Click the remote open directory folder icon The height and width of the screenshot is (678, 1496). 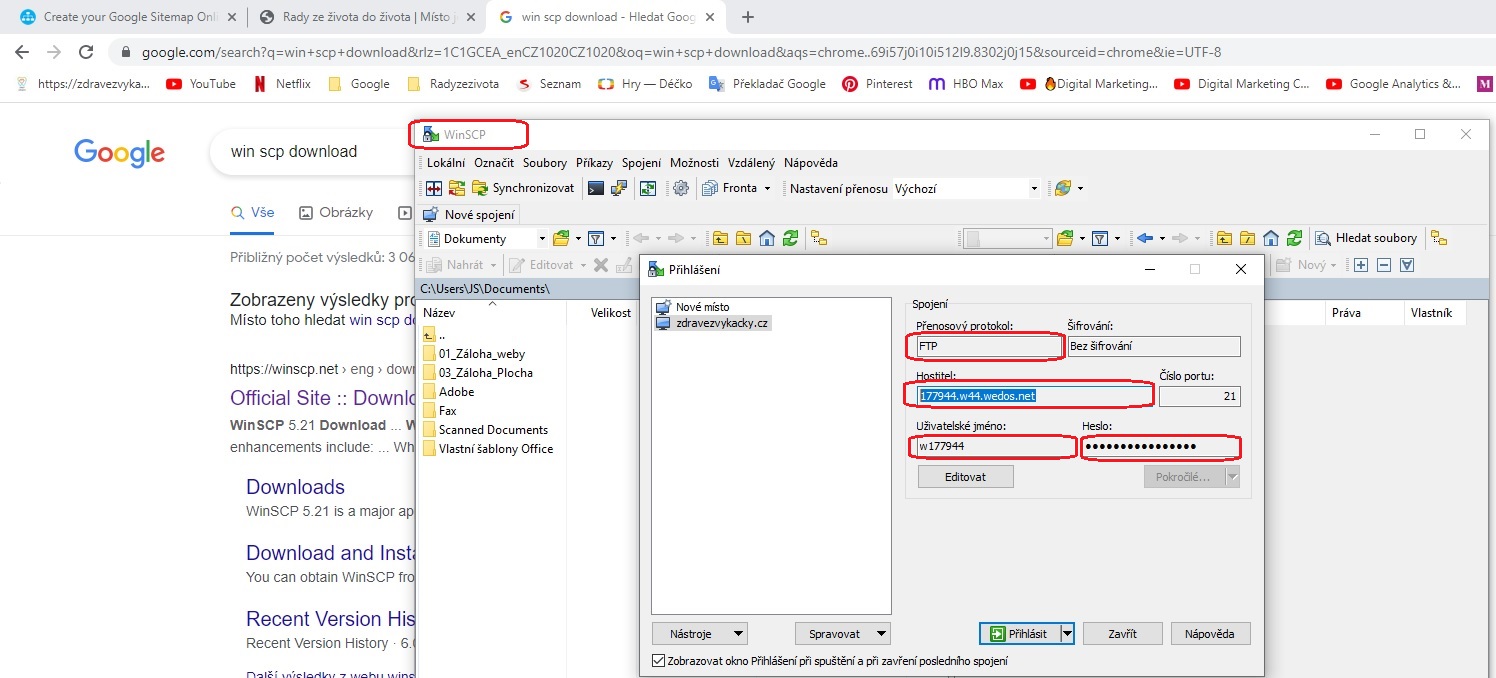tap(1065, 238)
